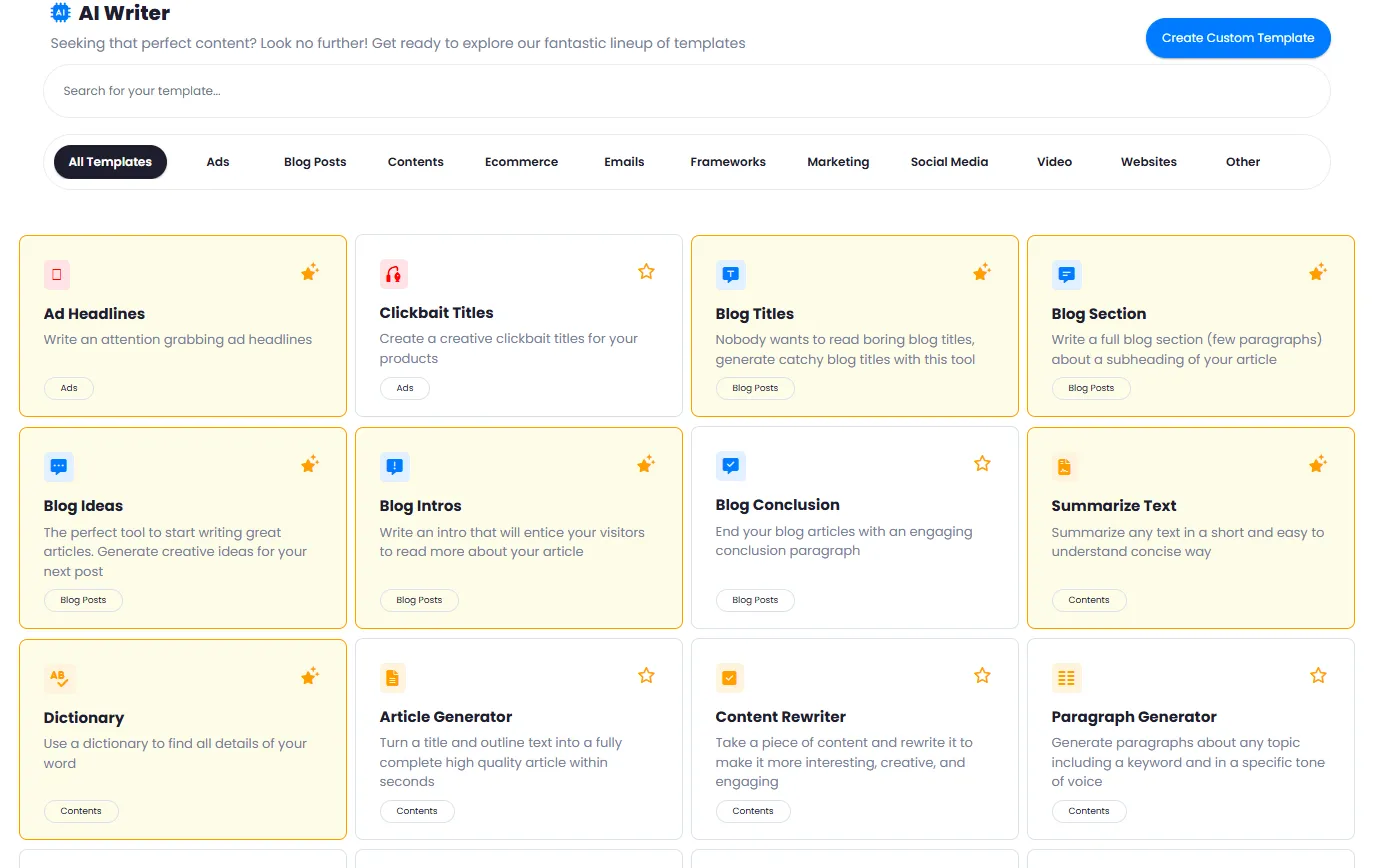
Task: Click the Ads tag on Ad Headlines card
Action: (69, 388)
